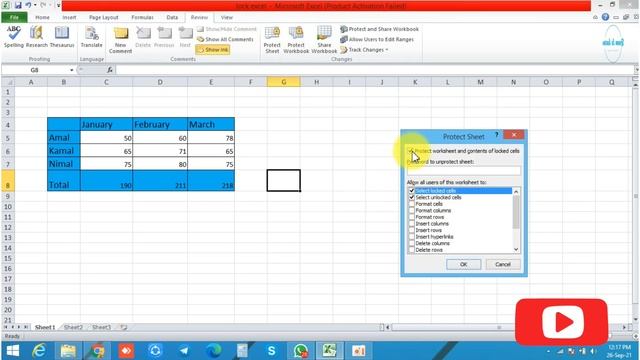Image resolution: width=640 pixels, height=360 pixels.
Task: Click the permissions list scroll down arrow
Action: 516,249
